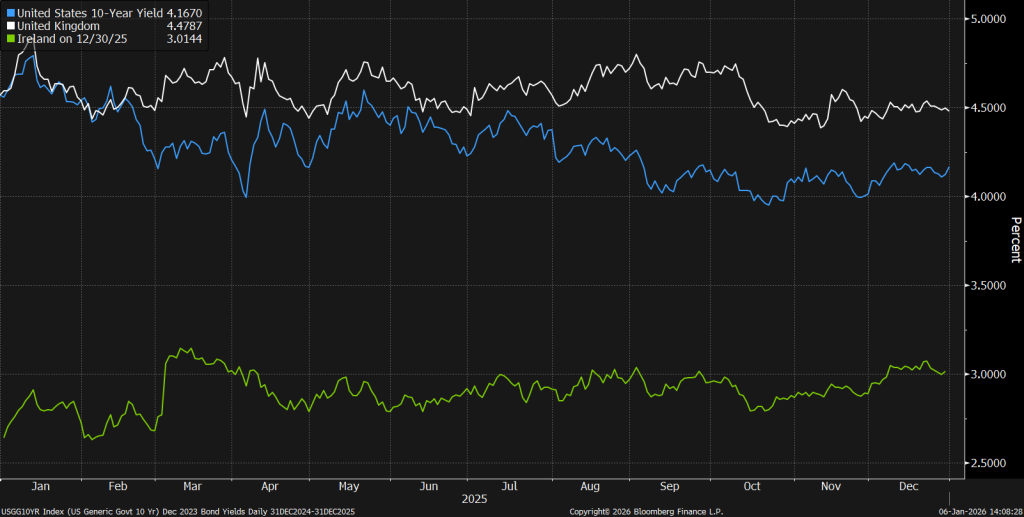1024x517 pixels.
Task: Click the 4.1670 value in legend
Action: [x=182, y=11]
